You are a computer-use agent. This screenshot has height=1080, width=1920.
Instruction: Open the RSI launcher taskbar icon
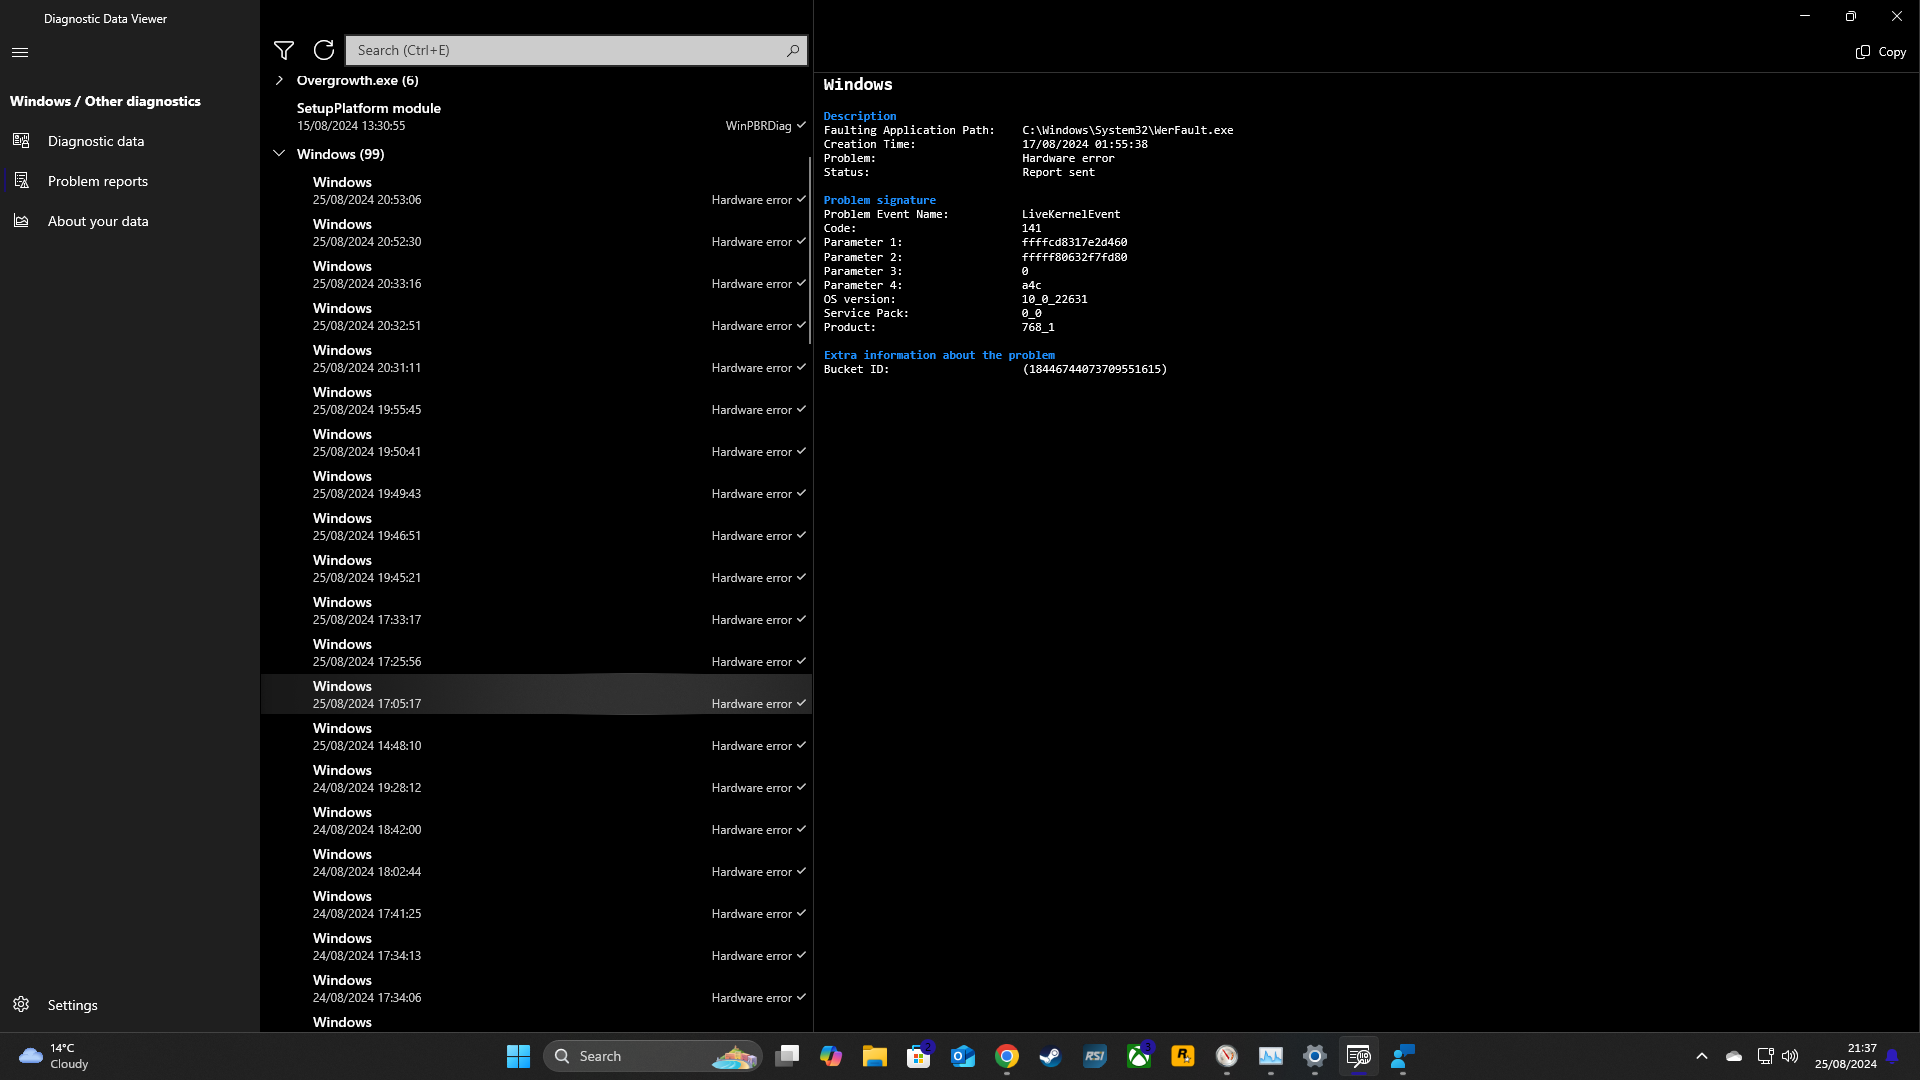tap(1095, 1056)
